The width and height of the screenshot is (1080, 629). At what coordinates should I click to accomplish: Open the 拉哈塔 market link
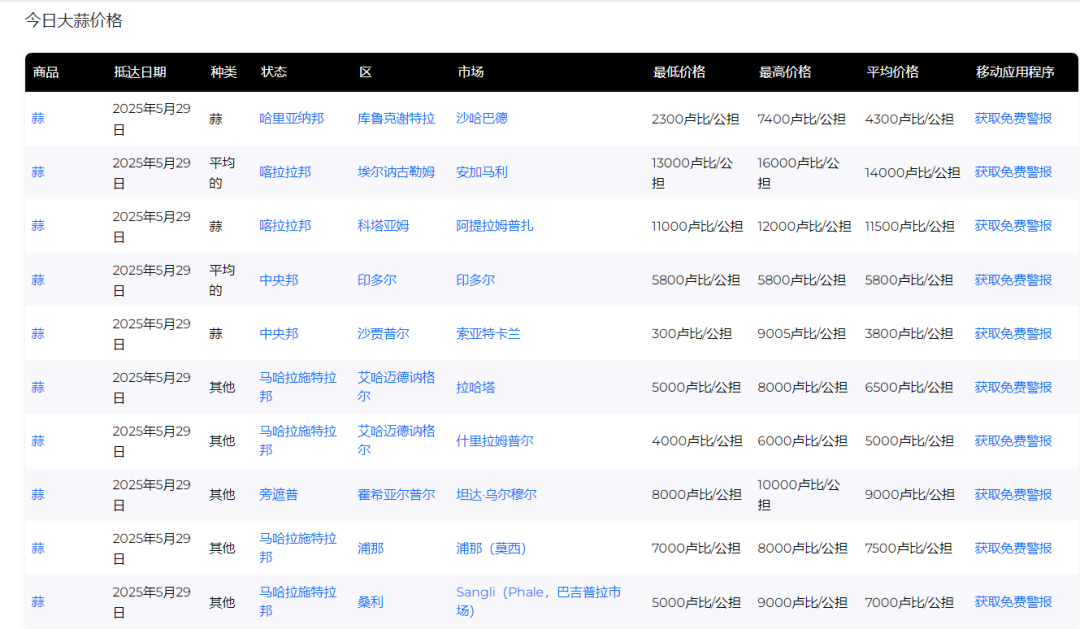coord(475,388)
